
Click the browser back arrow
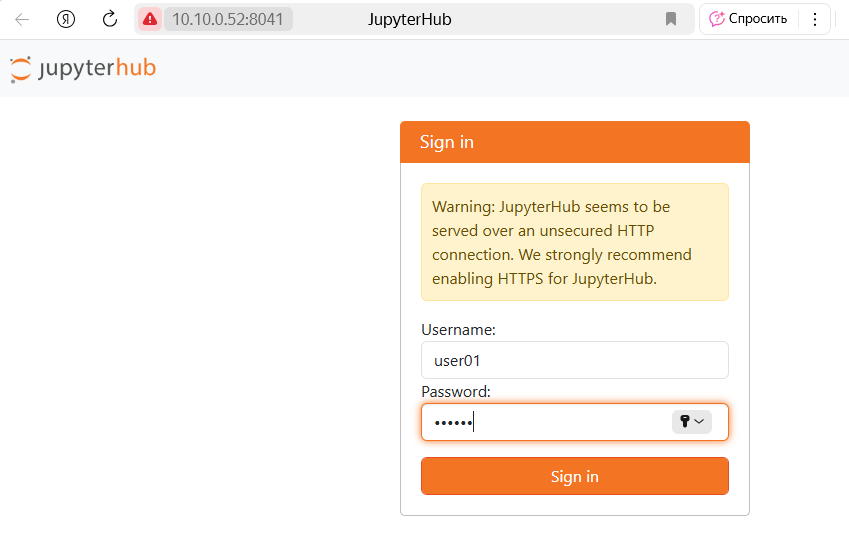click(22, 19)
